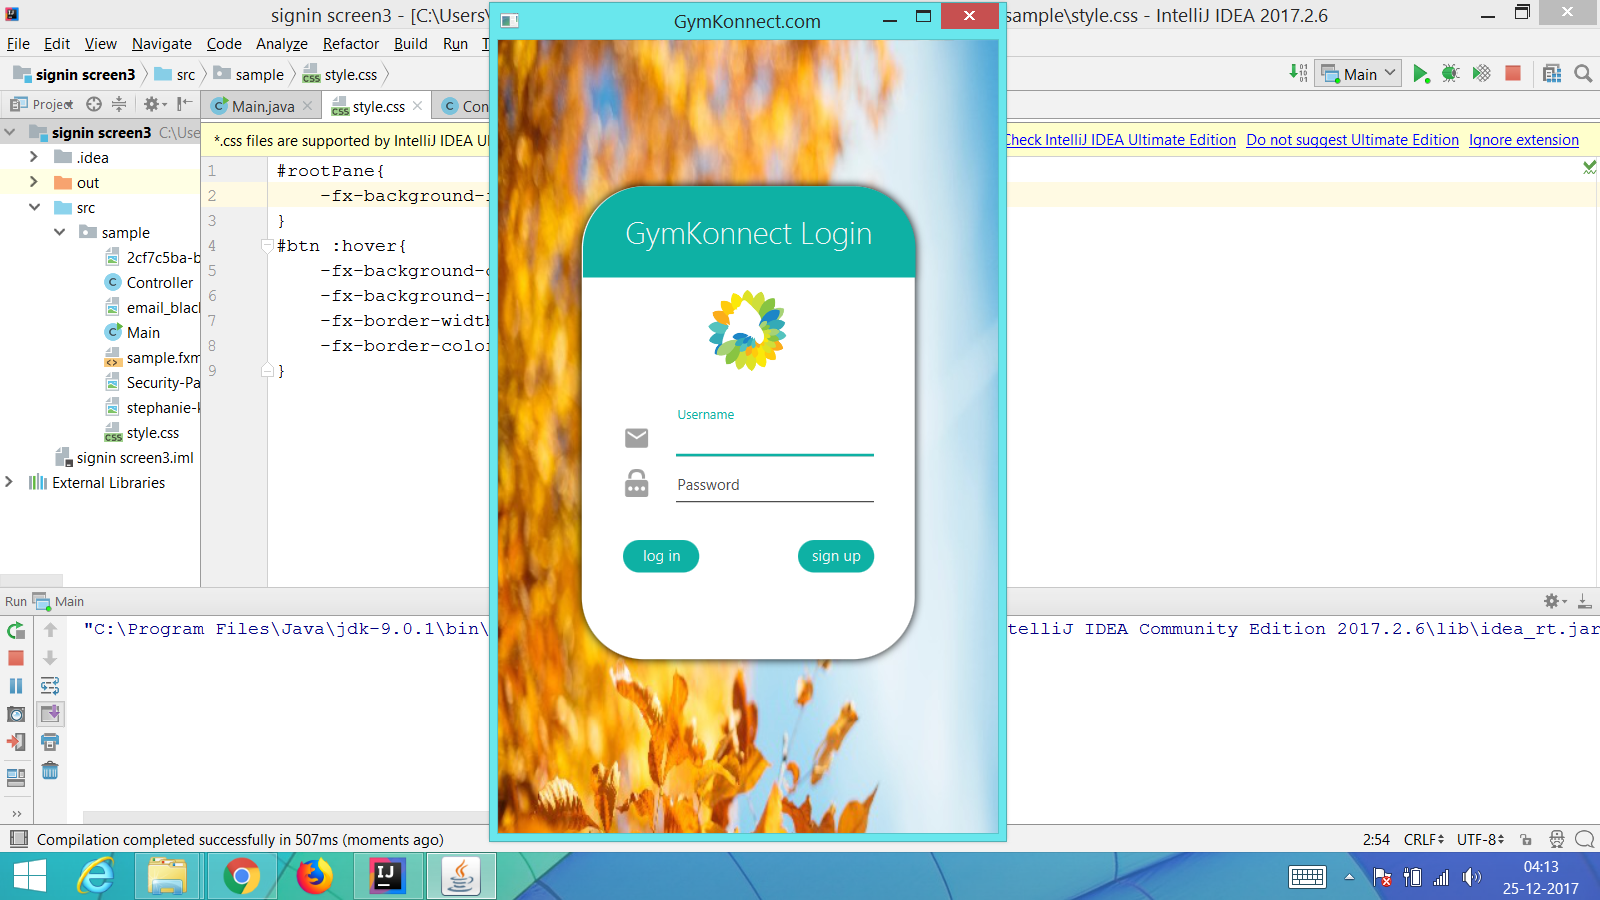This screenshot has width=1600, height=900.
Task: Start debugging with the bug icon
Action: [1451, 74]
